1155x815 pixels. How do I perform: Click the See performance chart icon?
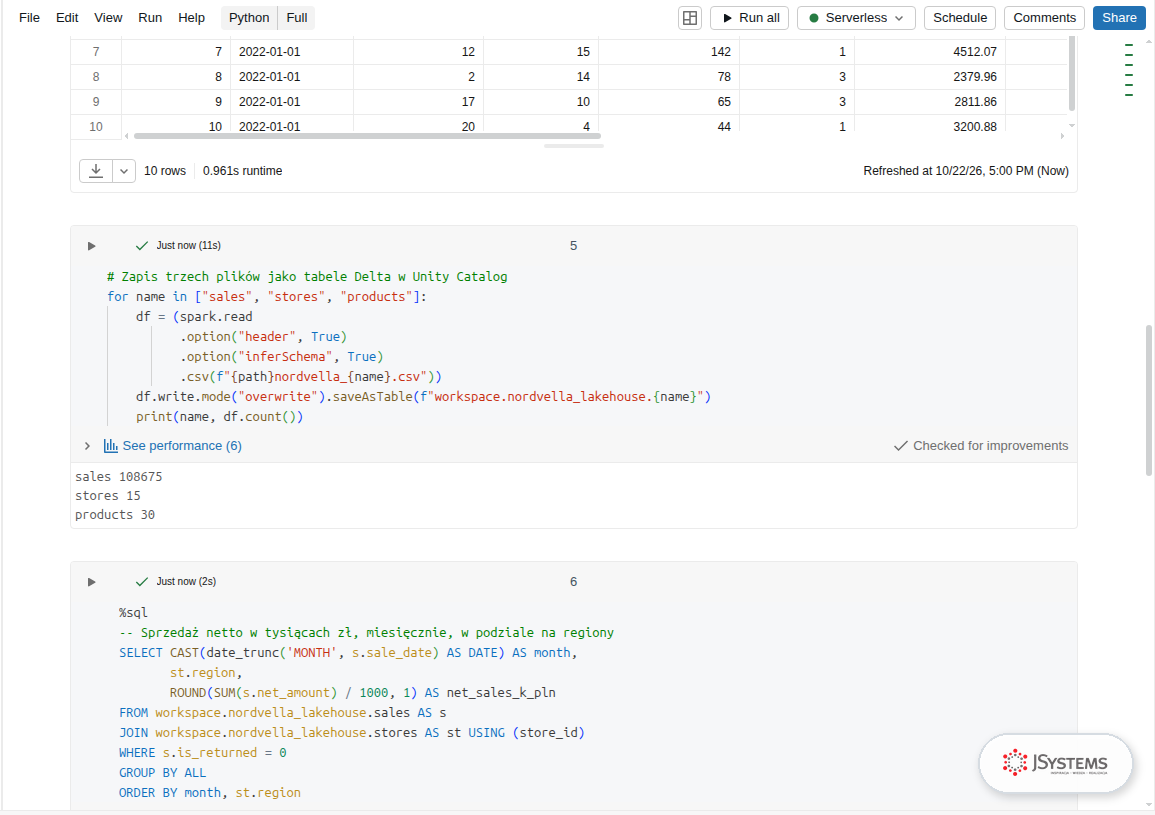pyautogui.click(x=110, y=446)
